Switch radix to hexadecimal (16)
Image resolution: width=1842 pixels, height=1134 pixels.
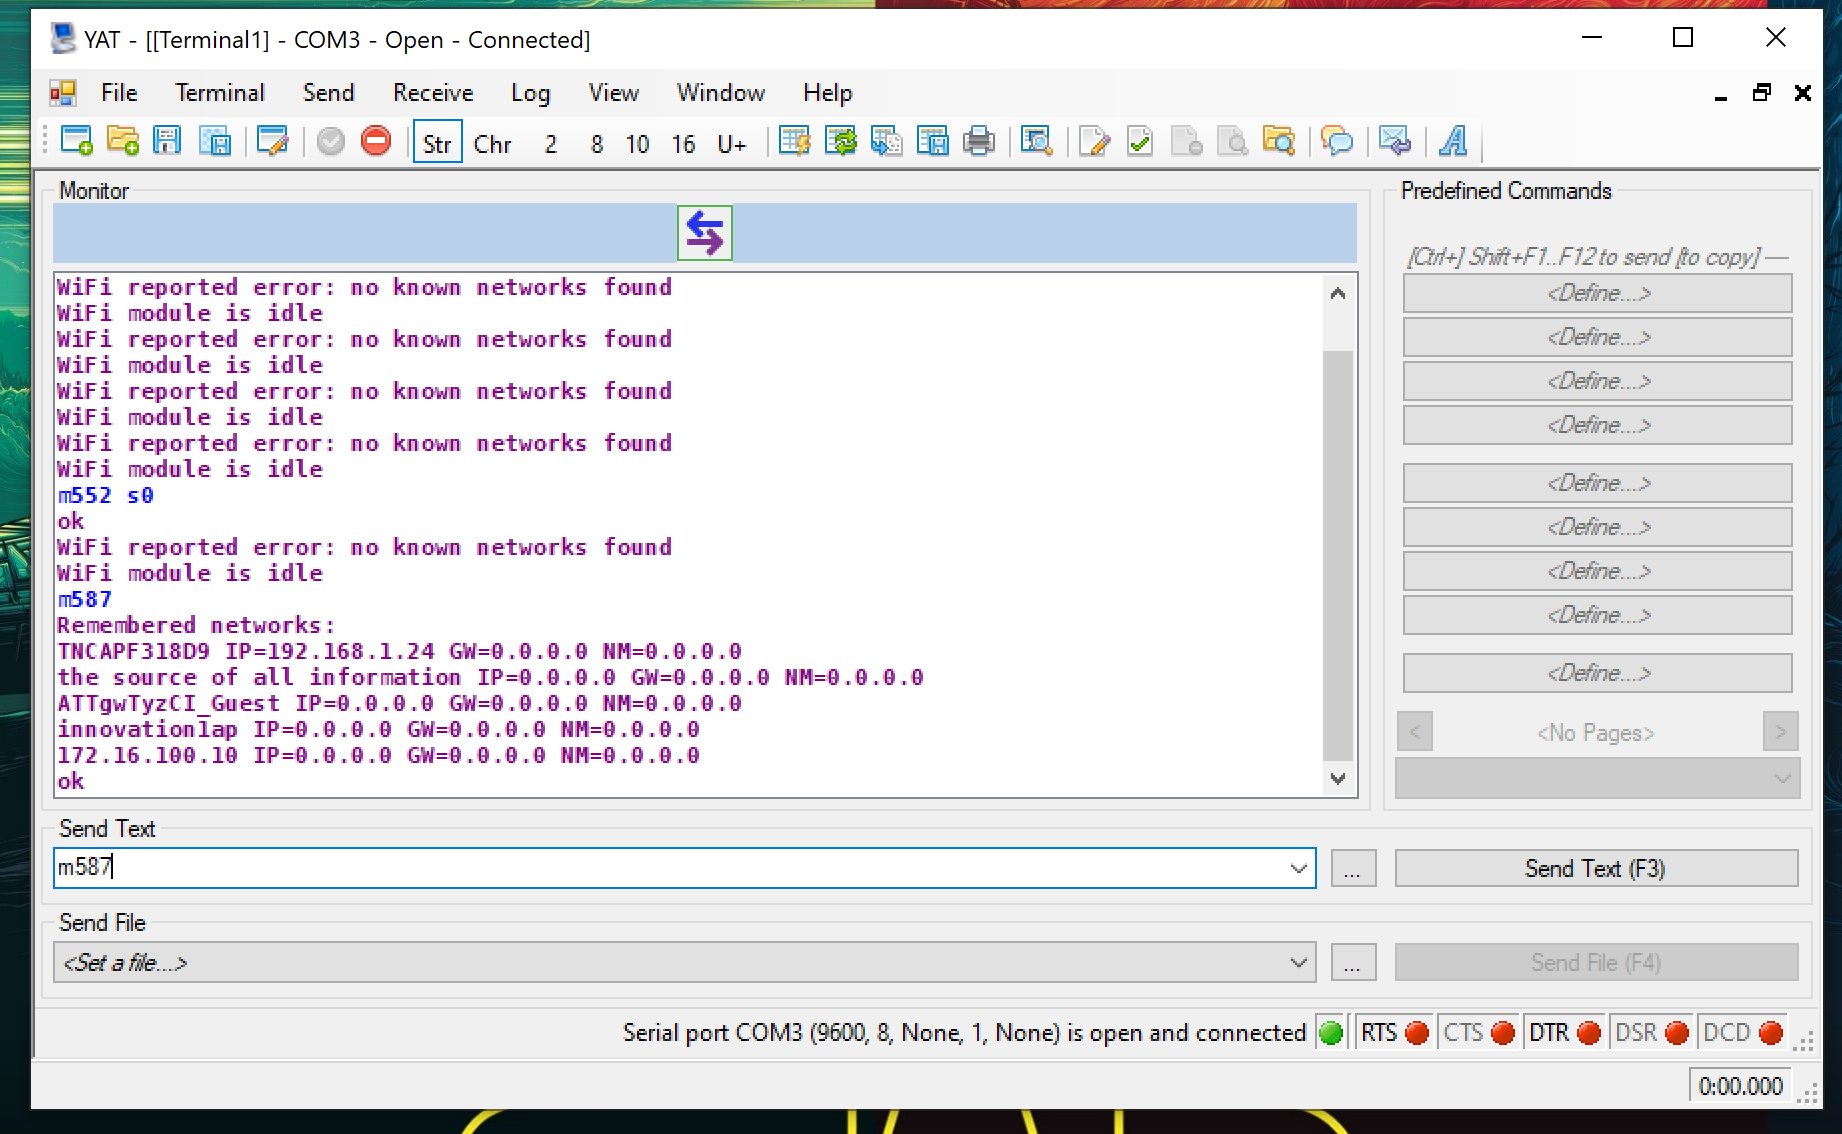684,143
